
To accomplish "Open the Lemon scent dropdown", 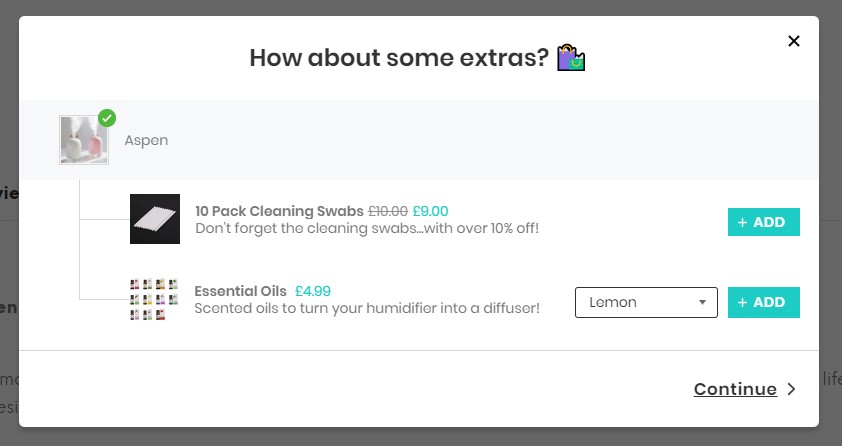I will tap(646, 302).
